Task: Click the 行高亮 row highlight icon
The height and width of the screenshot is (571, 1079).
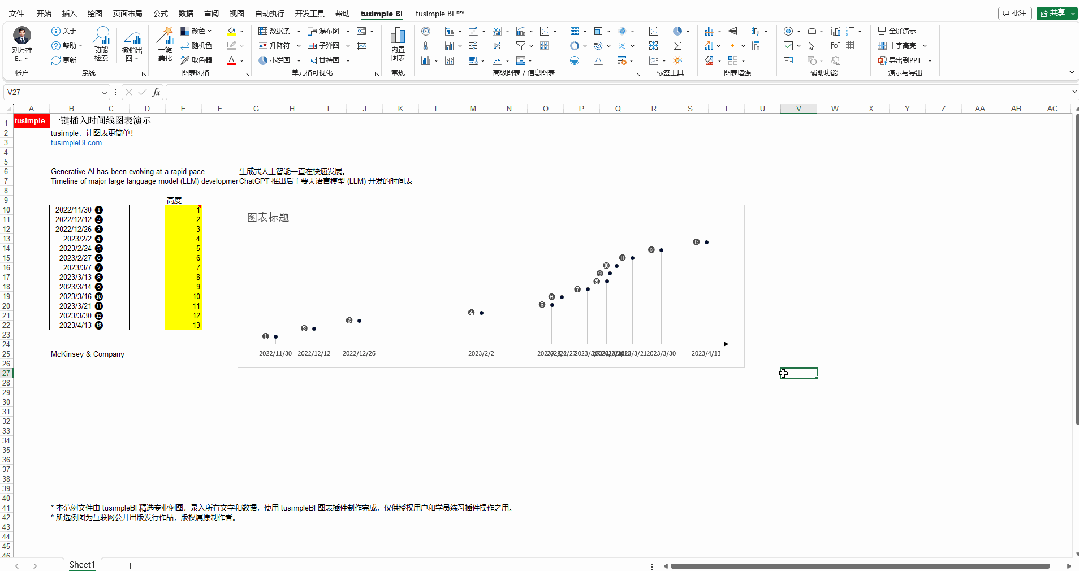Action: [x=882, y=45]
